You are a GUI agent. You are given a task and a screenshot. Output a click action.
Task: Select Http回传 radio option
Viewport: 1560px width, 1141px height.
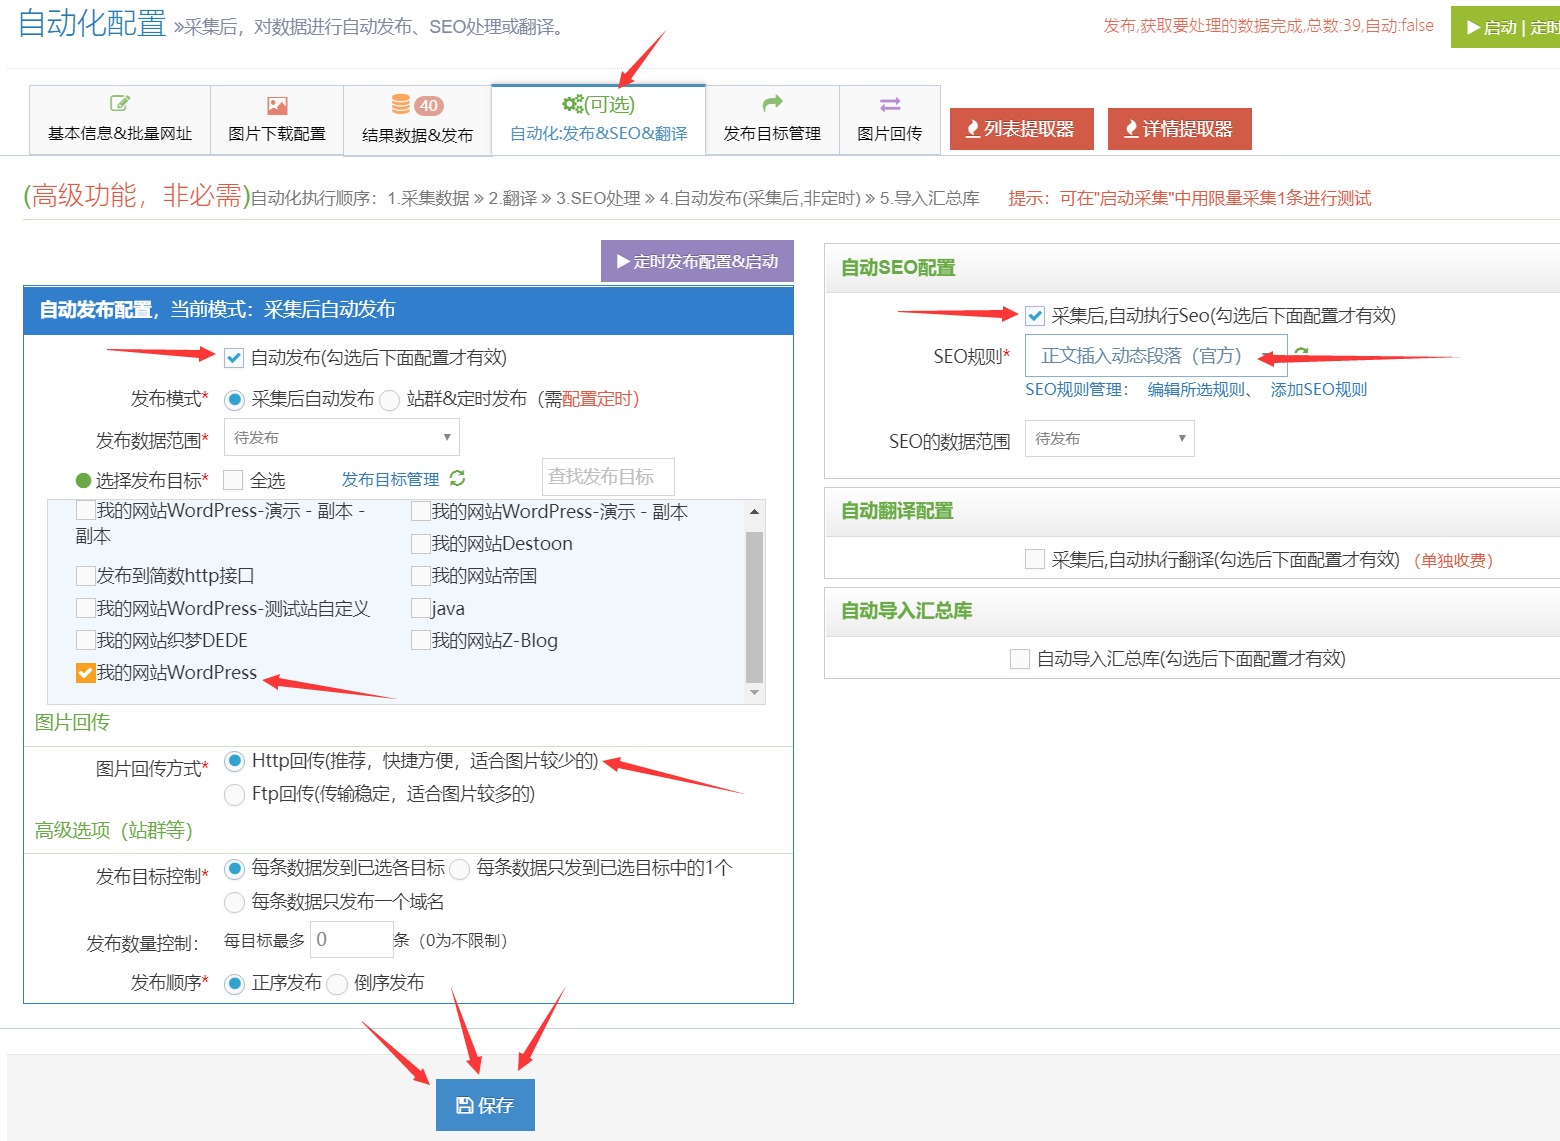(x=235, y=761)
